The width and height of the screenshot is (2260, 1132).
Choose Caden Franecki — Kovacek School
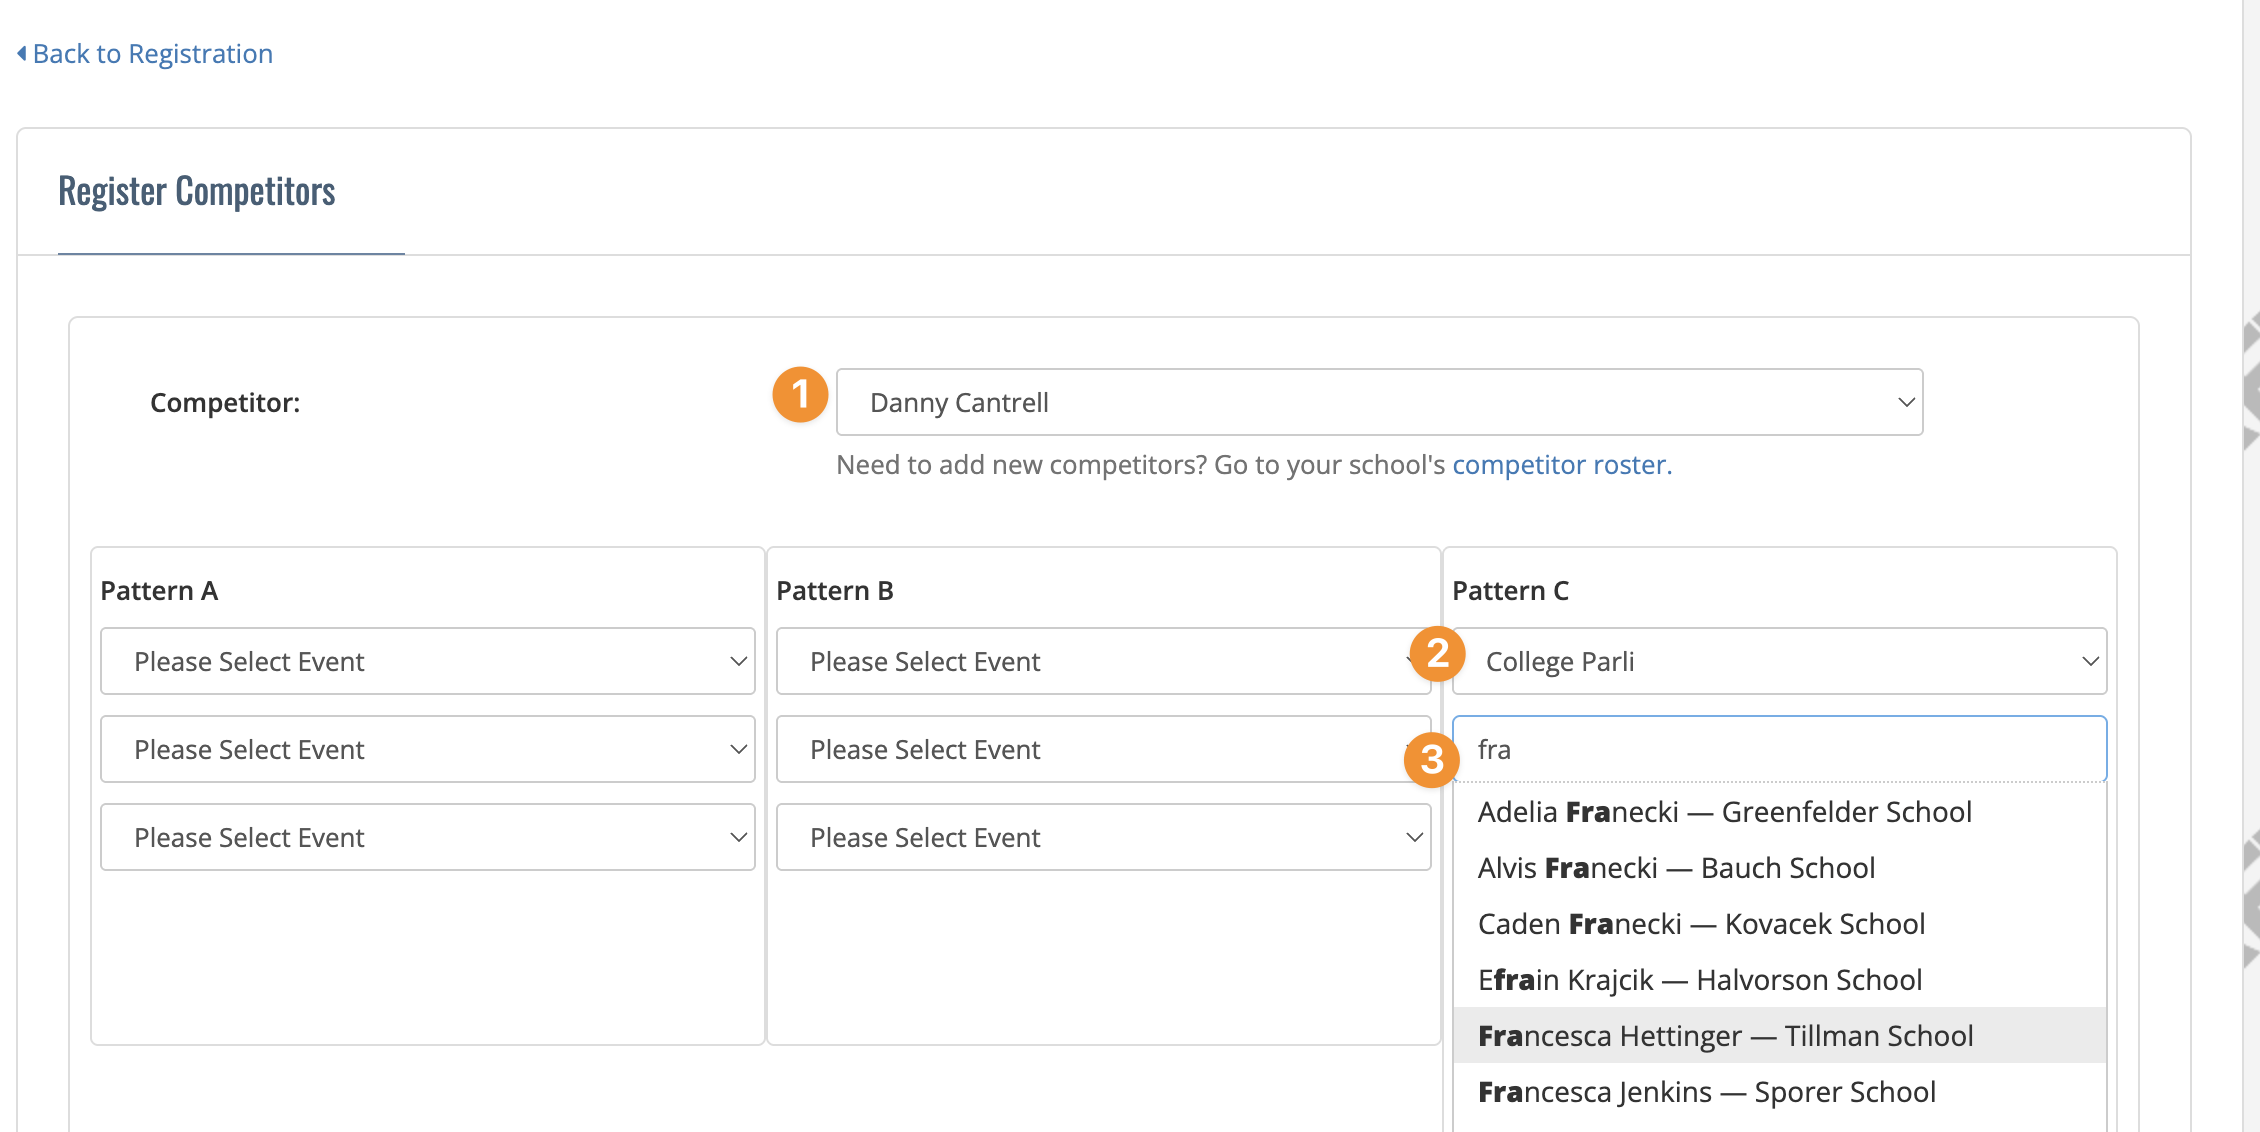1779,924
